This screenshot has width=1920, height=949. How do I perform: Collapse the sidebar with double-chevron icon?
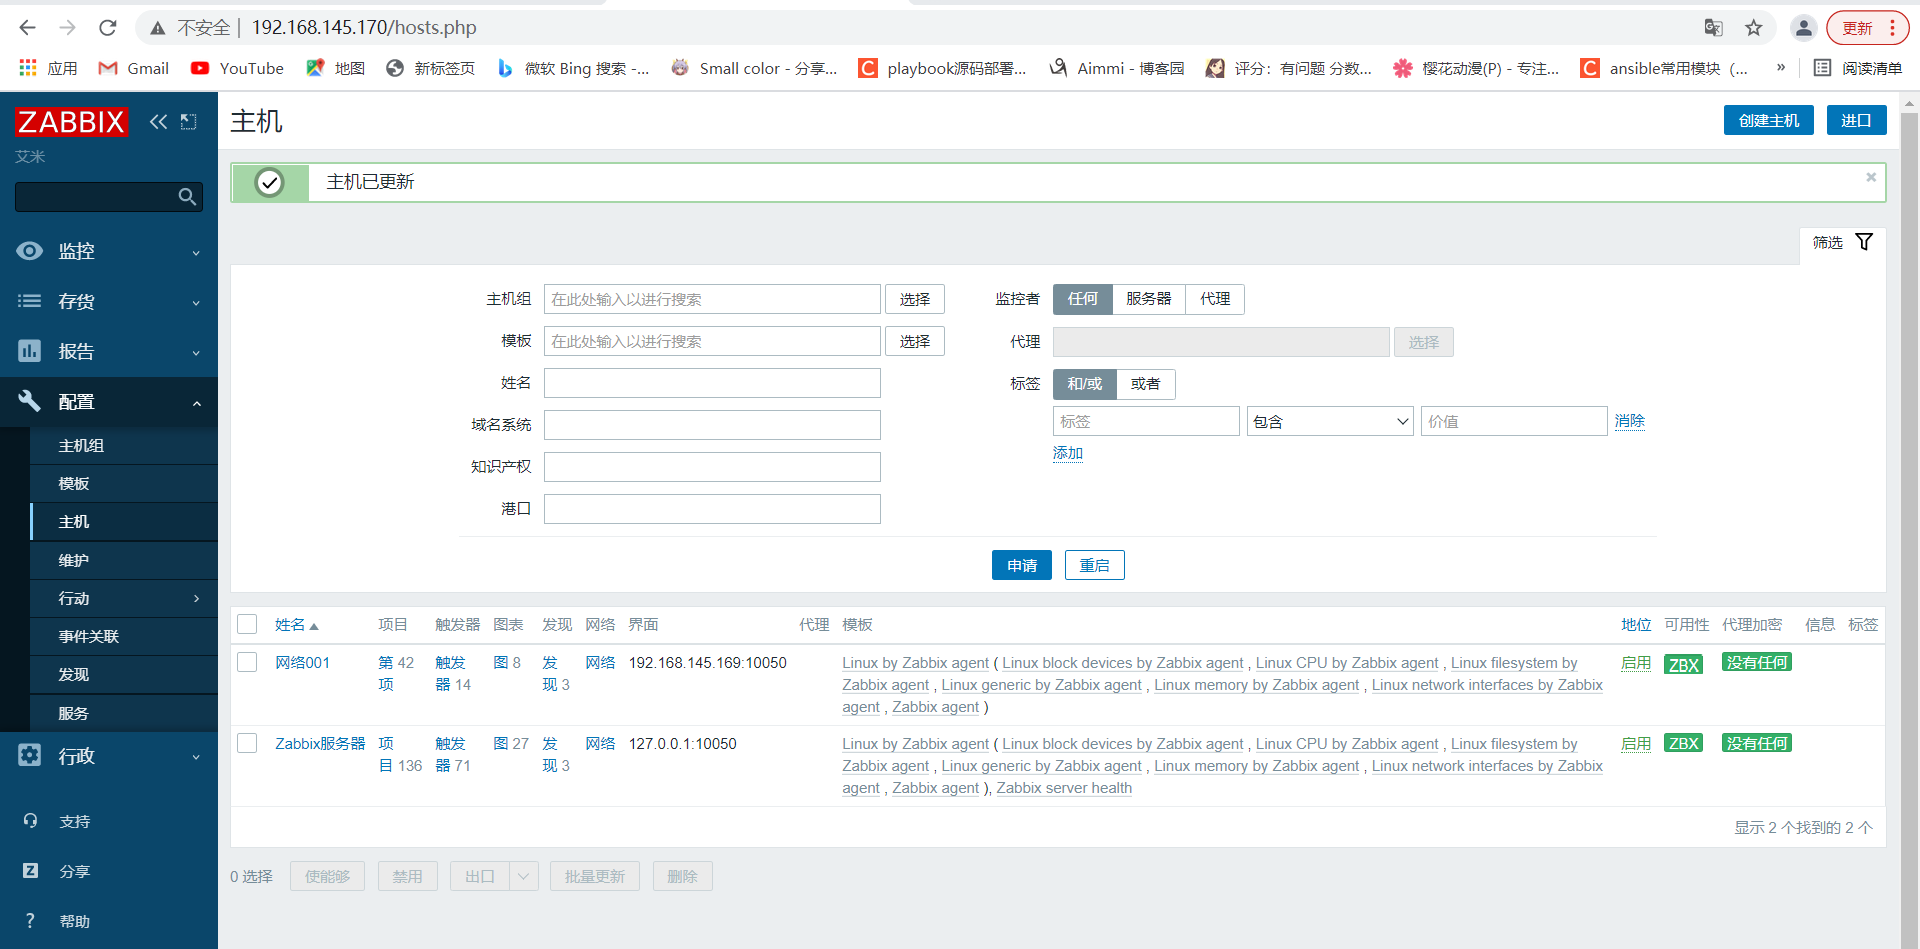pos(158,122)
